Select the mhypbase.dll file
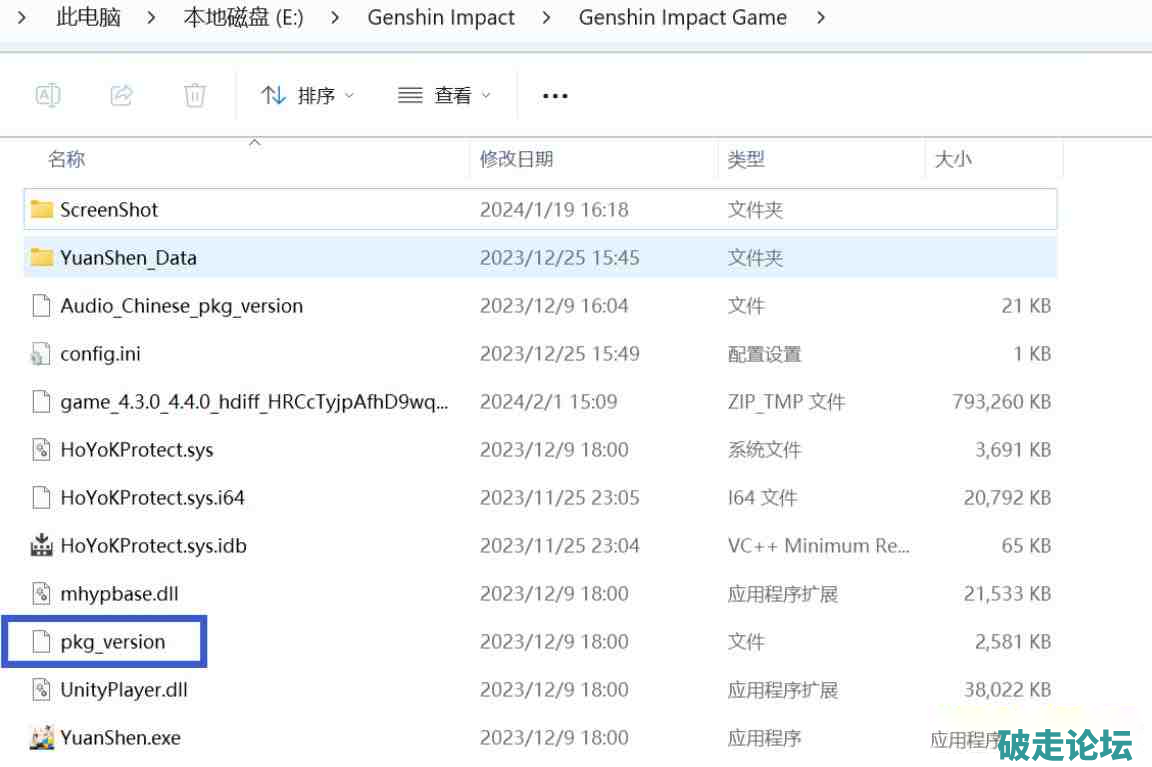Viewport: 1152px width, 767px height. point(119,594)
